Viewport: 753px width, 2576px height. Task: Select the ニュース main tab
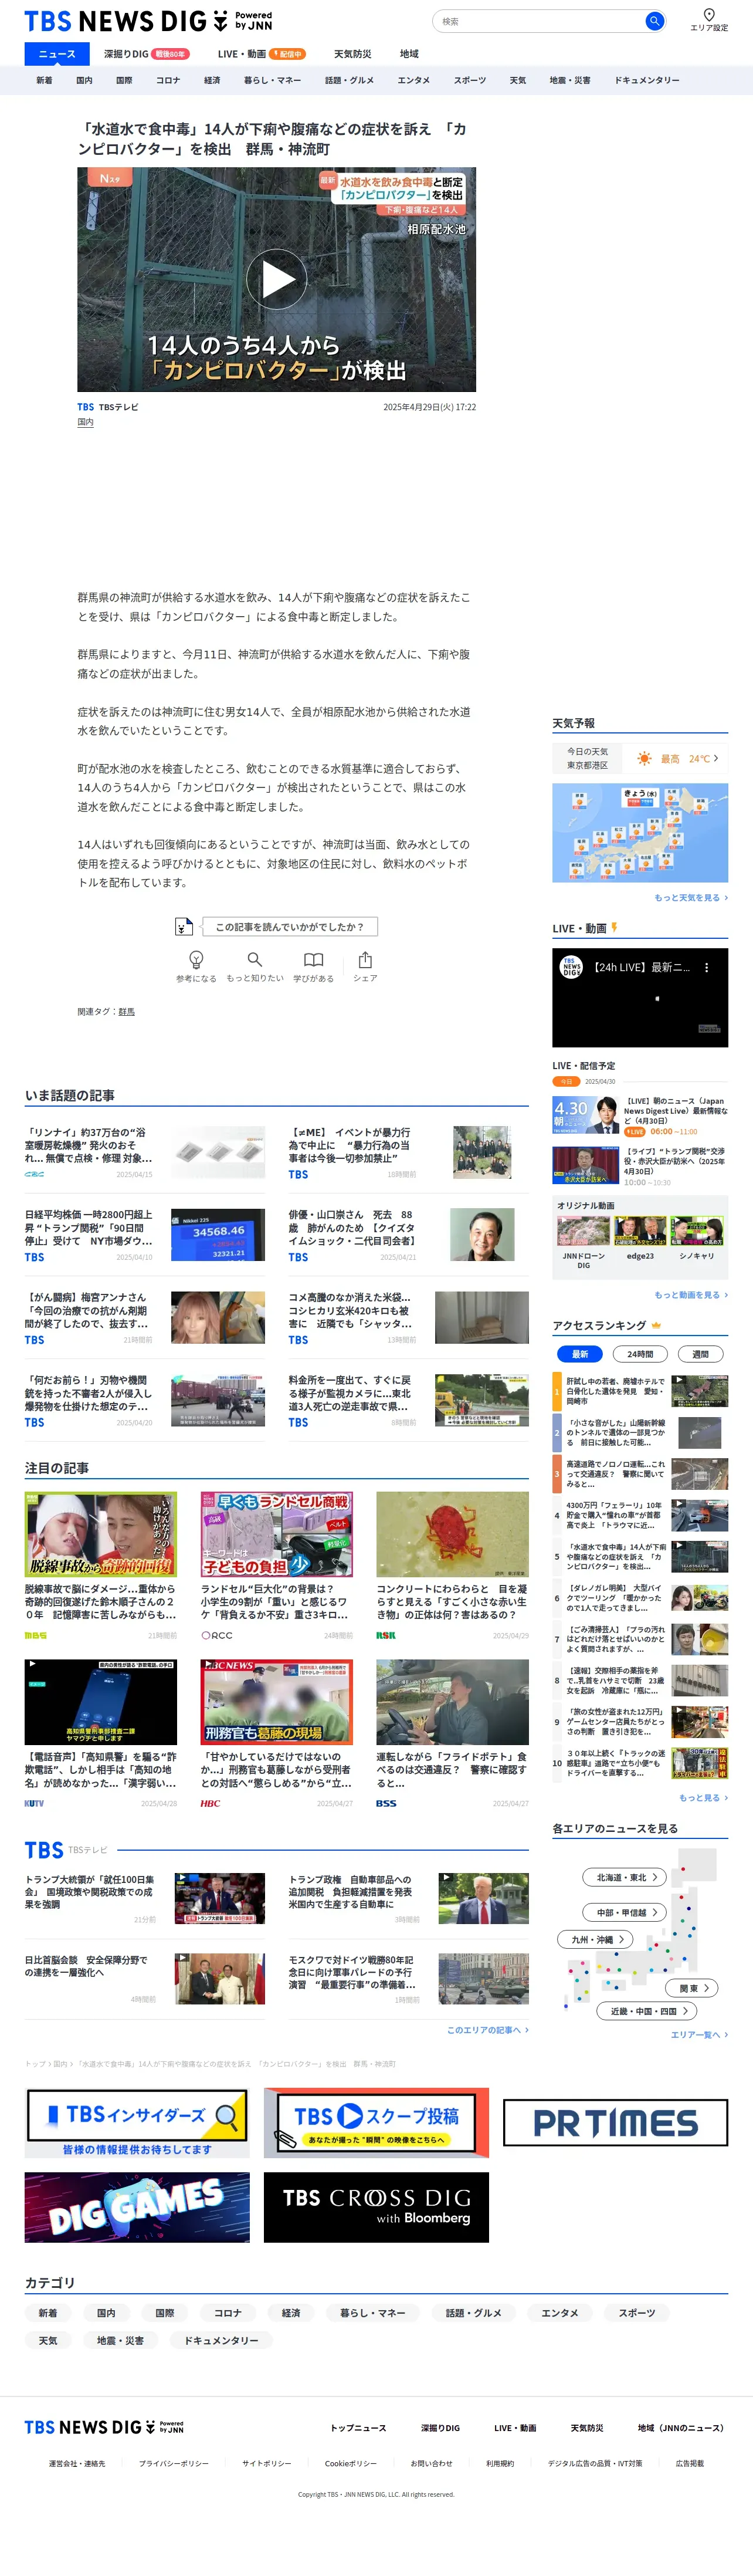point(57,54)
